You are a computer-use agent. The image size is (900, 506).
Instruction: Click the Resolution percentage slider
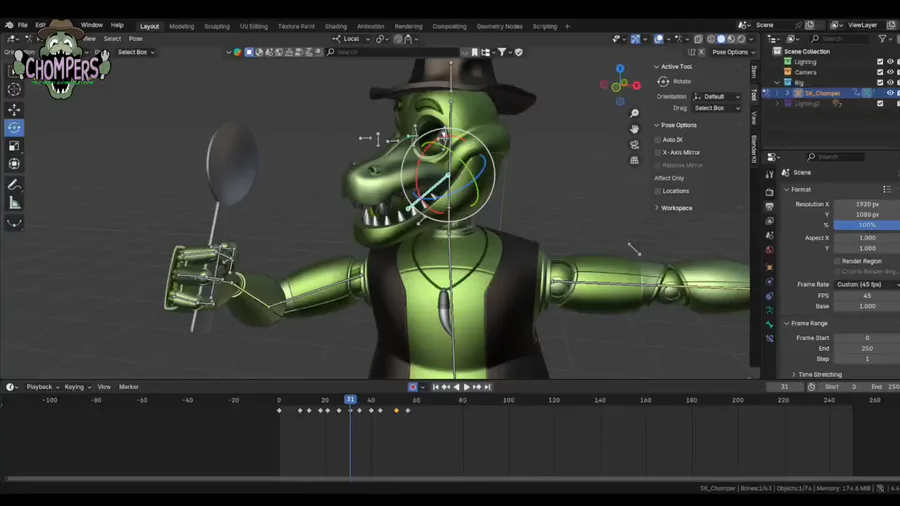(x=866, y=225)
